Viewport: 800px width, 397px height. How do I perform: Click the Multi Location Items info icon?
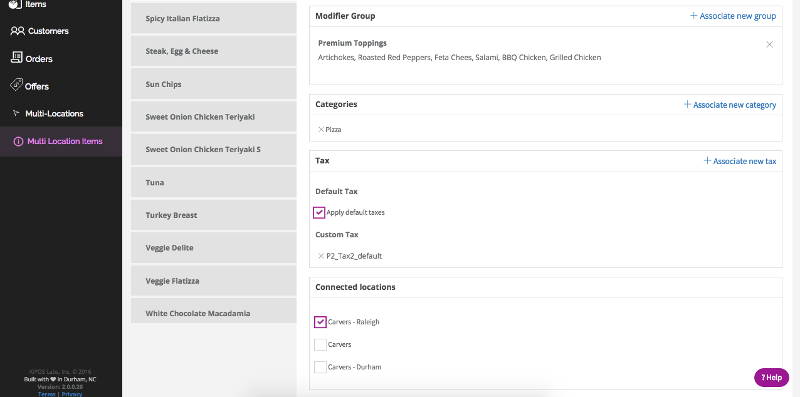[18, 141]
